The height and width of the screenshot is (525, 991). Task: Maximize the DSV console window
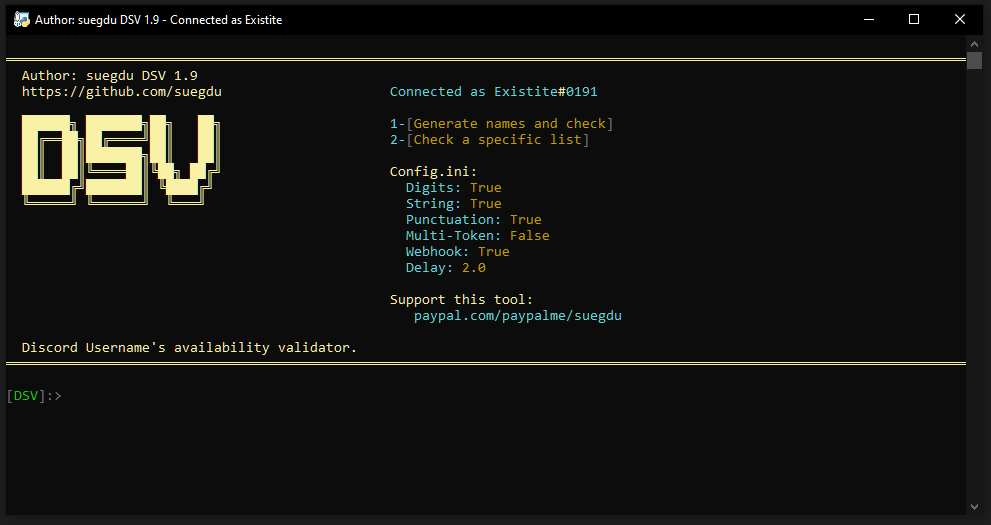(x=914, y=19)
